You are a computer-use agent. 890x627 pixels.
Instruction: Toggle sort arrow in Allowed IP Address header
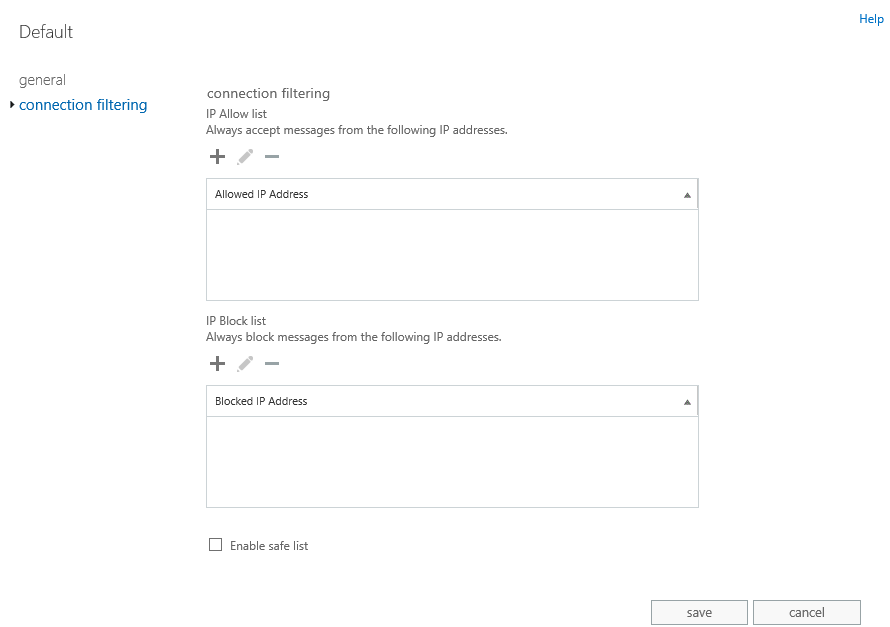[687, 195]
